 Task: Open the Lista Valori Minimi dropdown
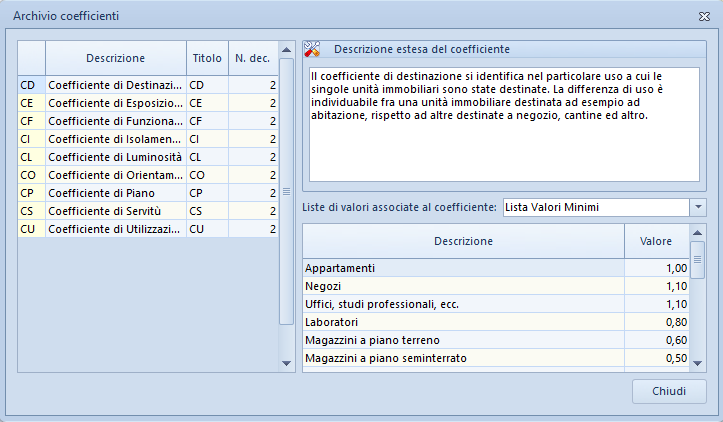[x=698, y=207]
